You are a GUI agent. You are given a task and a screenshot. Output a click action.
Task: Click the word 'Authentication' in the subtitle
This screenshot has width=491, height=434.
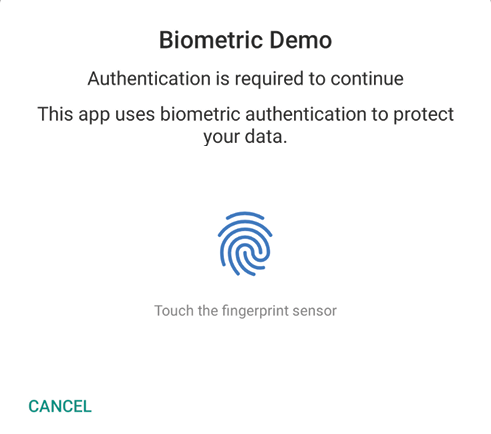click(x=149, y=79)
